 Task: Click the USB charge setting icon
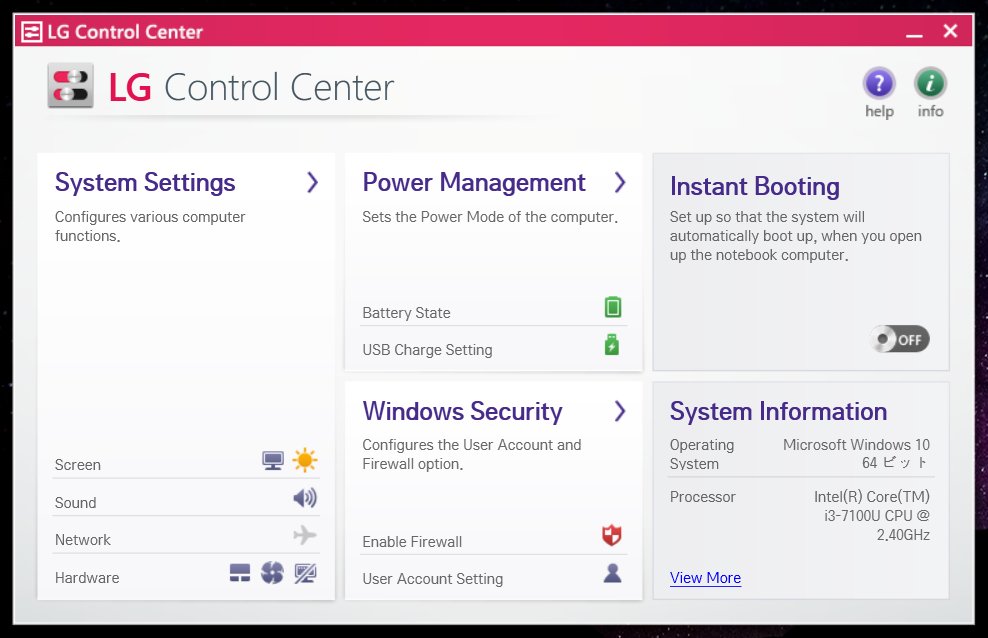(x=612, y=345)
